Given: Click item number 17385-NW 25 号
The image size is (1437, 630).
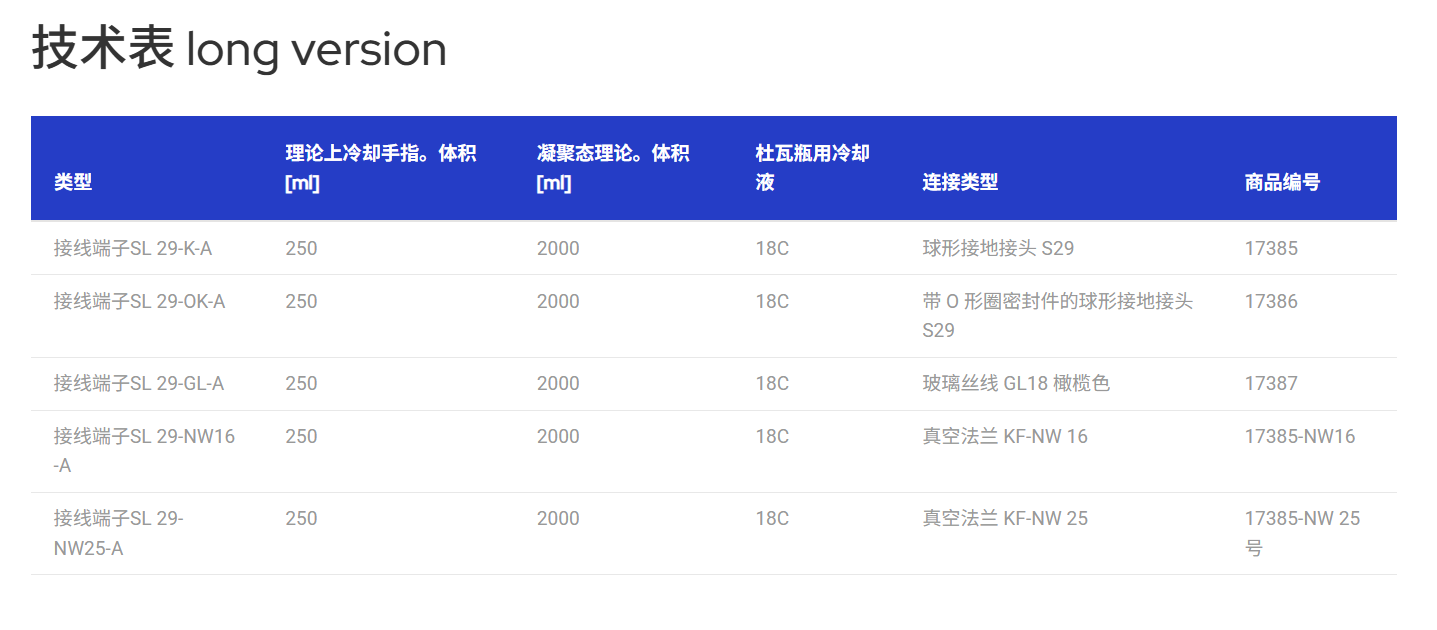Looking at the screenshot, I should click(x=1302, y=533).
